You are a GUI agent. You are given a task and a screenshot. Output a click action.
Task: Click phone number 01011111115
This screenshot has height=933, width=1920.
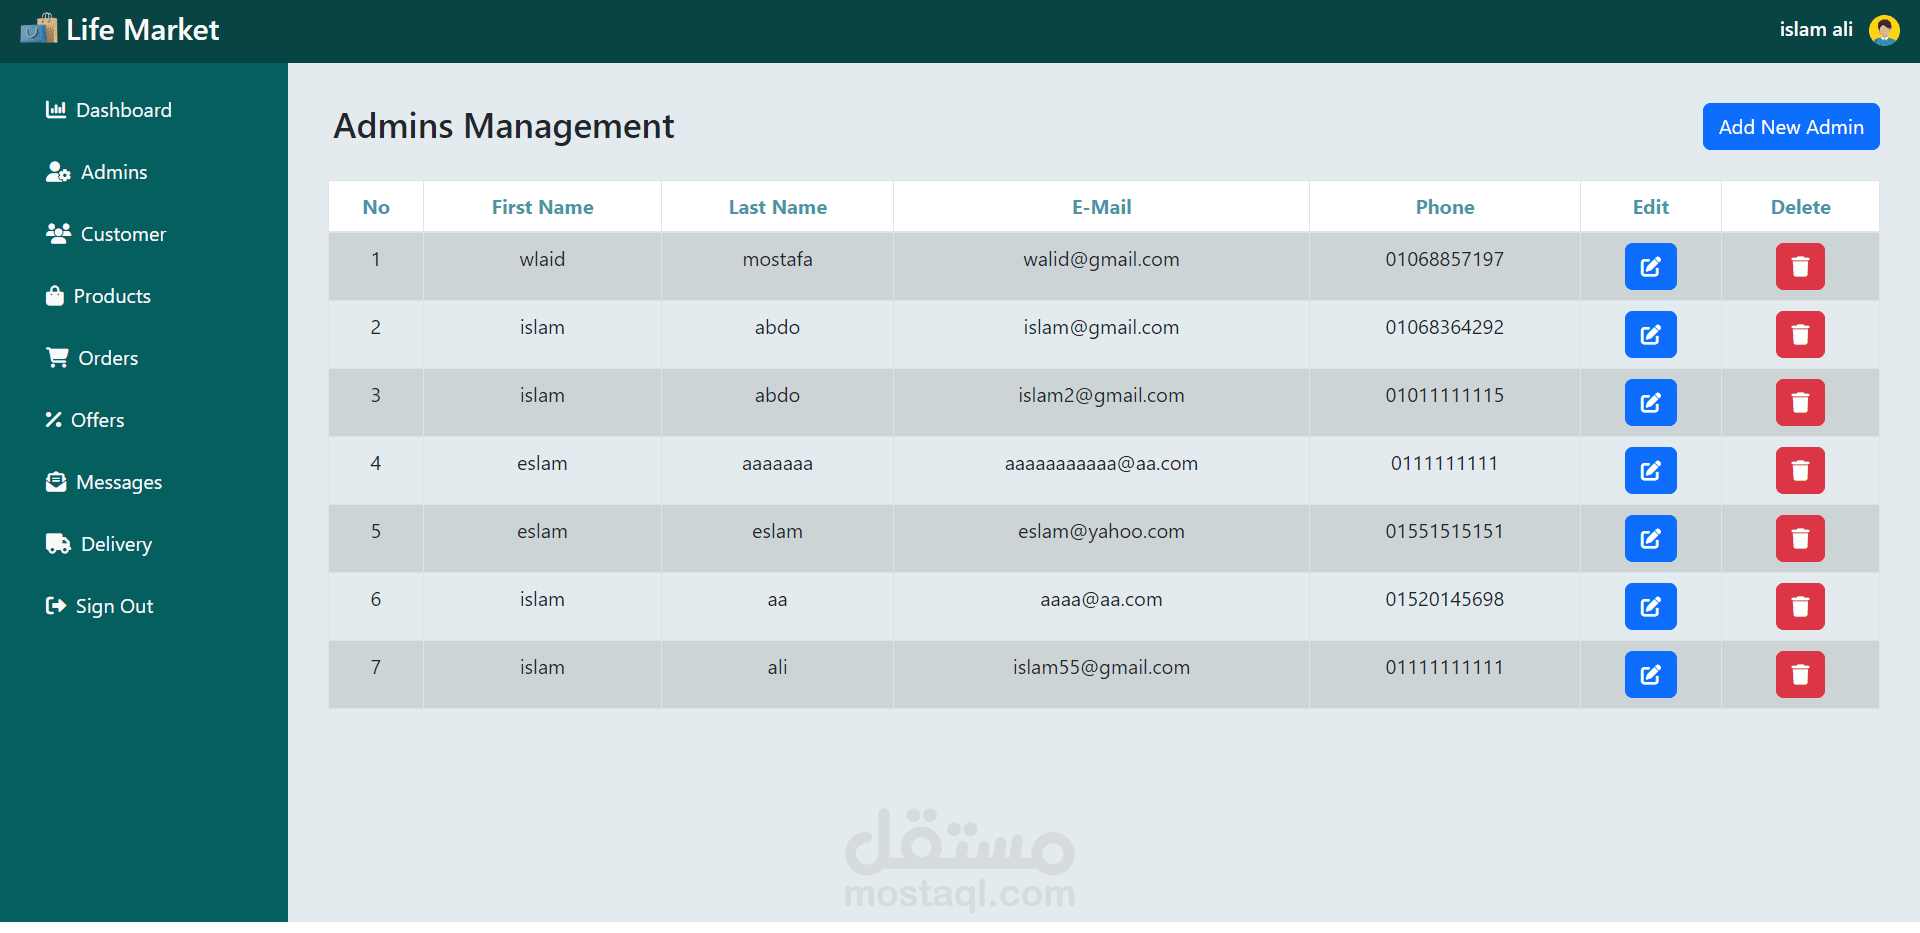[1444, 396]
